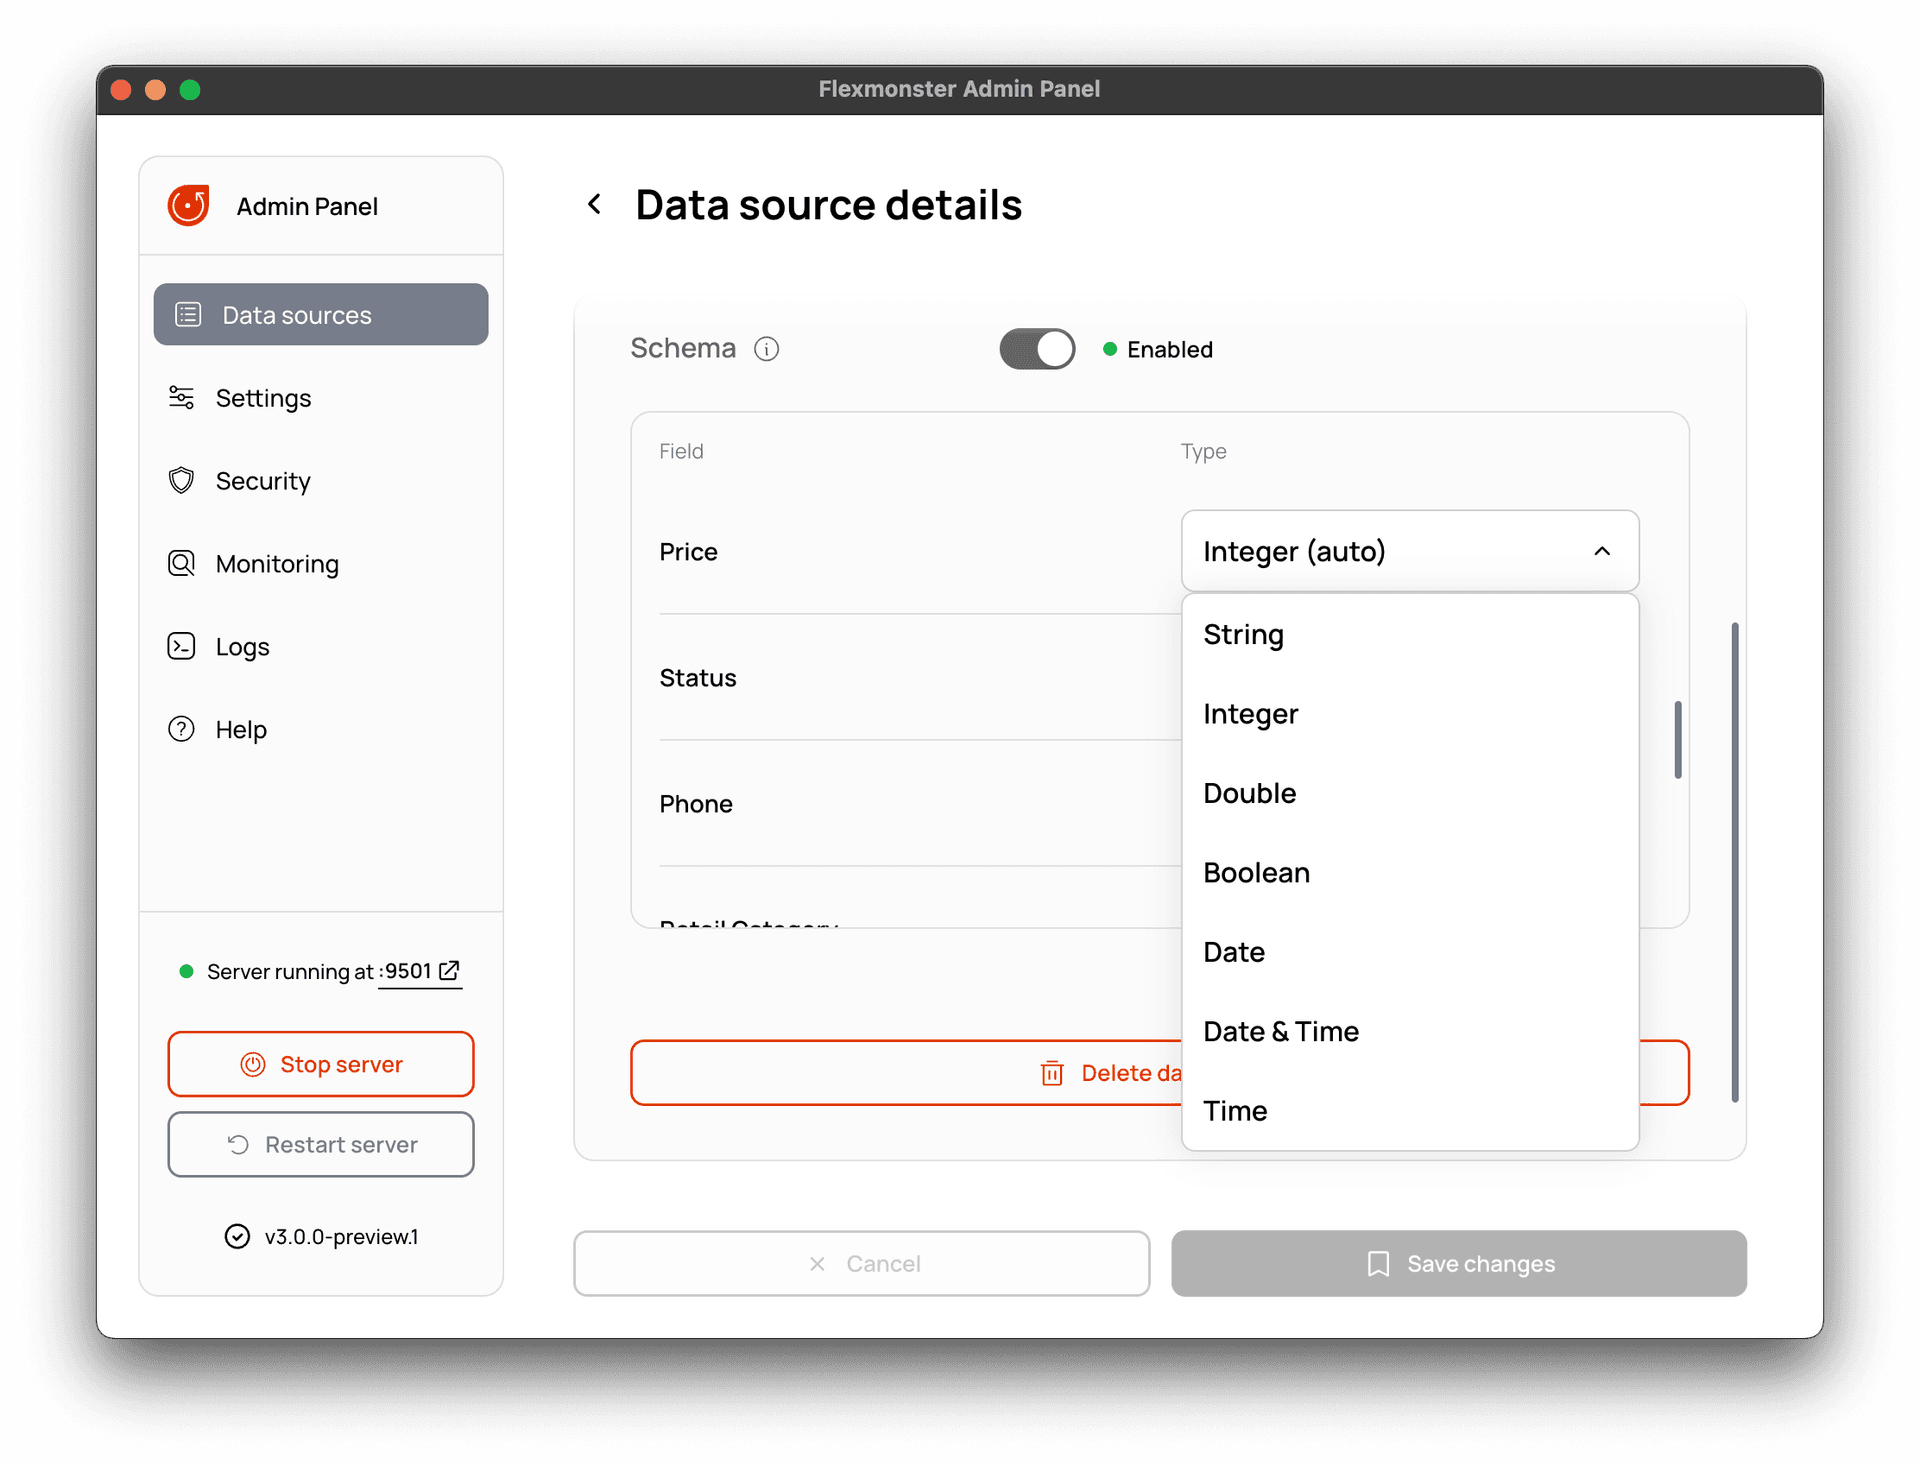Open the Security section via shield icon
Screen dimensions: 1920x1466
coord(181,480)
